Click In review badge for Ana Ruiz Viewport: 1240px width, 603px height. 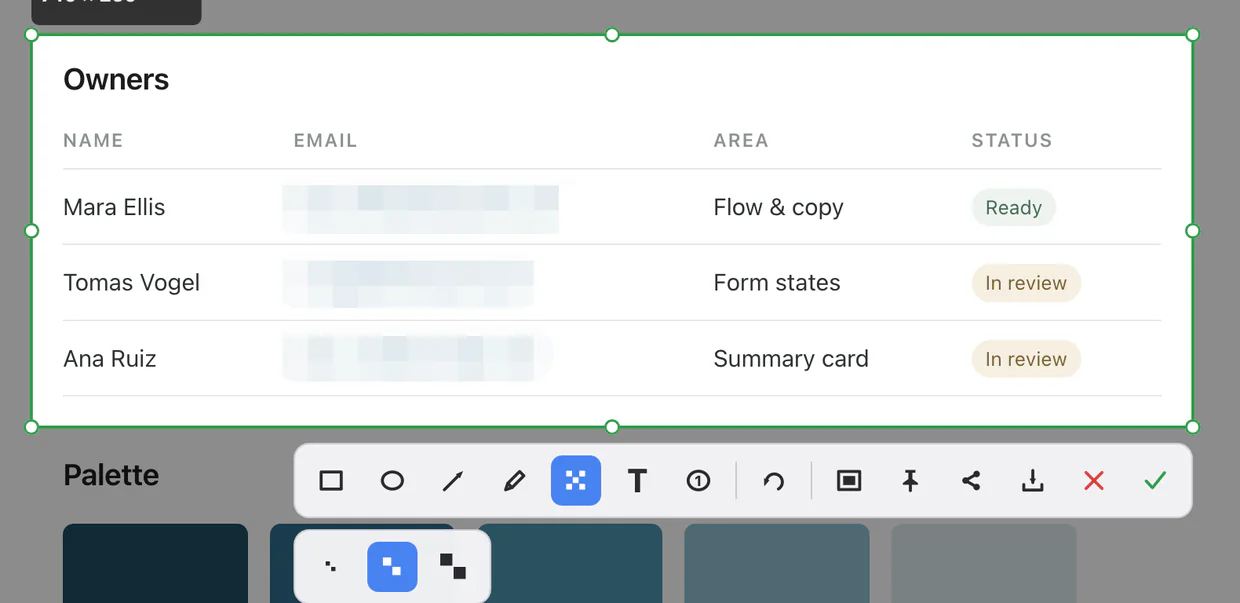[x=1026, y=359]
